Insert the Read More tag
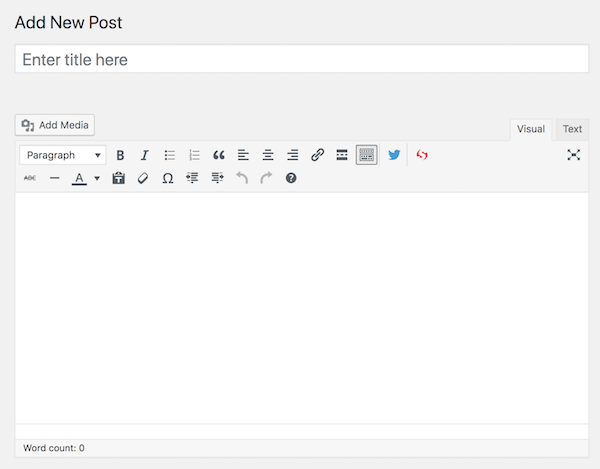Image resolution: width=600 pixels, height=469 pixels. click(x=342, y=155)
